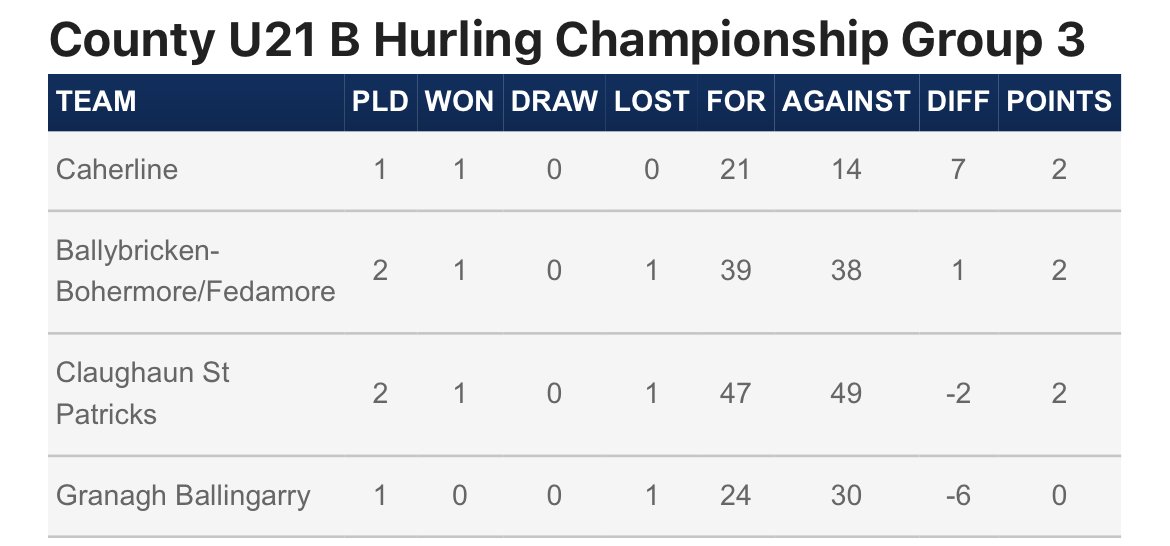Screen dimensions: 1170x546
Task: Click Granagh Ballingarry's AGAINST value 30
Action: (846, 495)
